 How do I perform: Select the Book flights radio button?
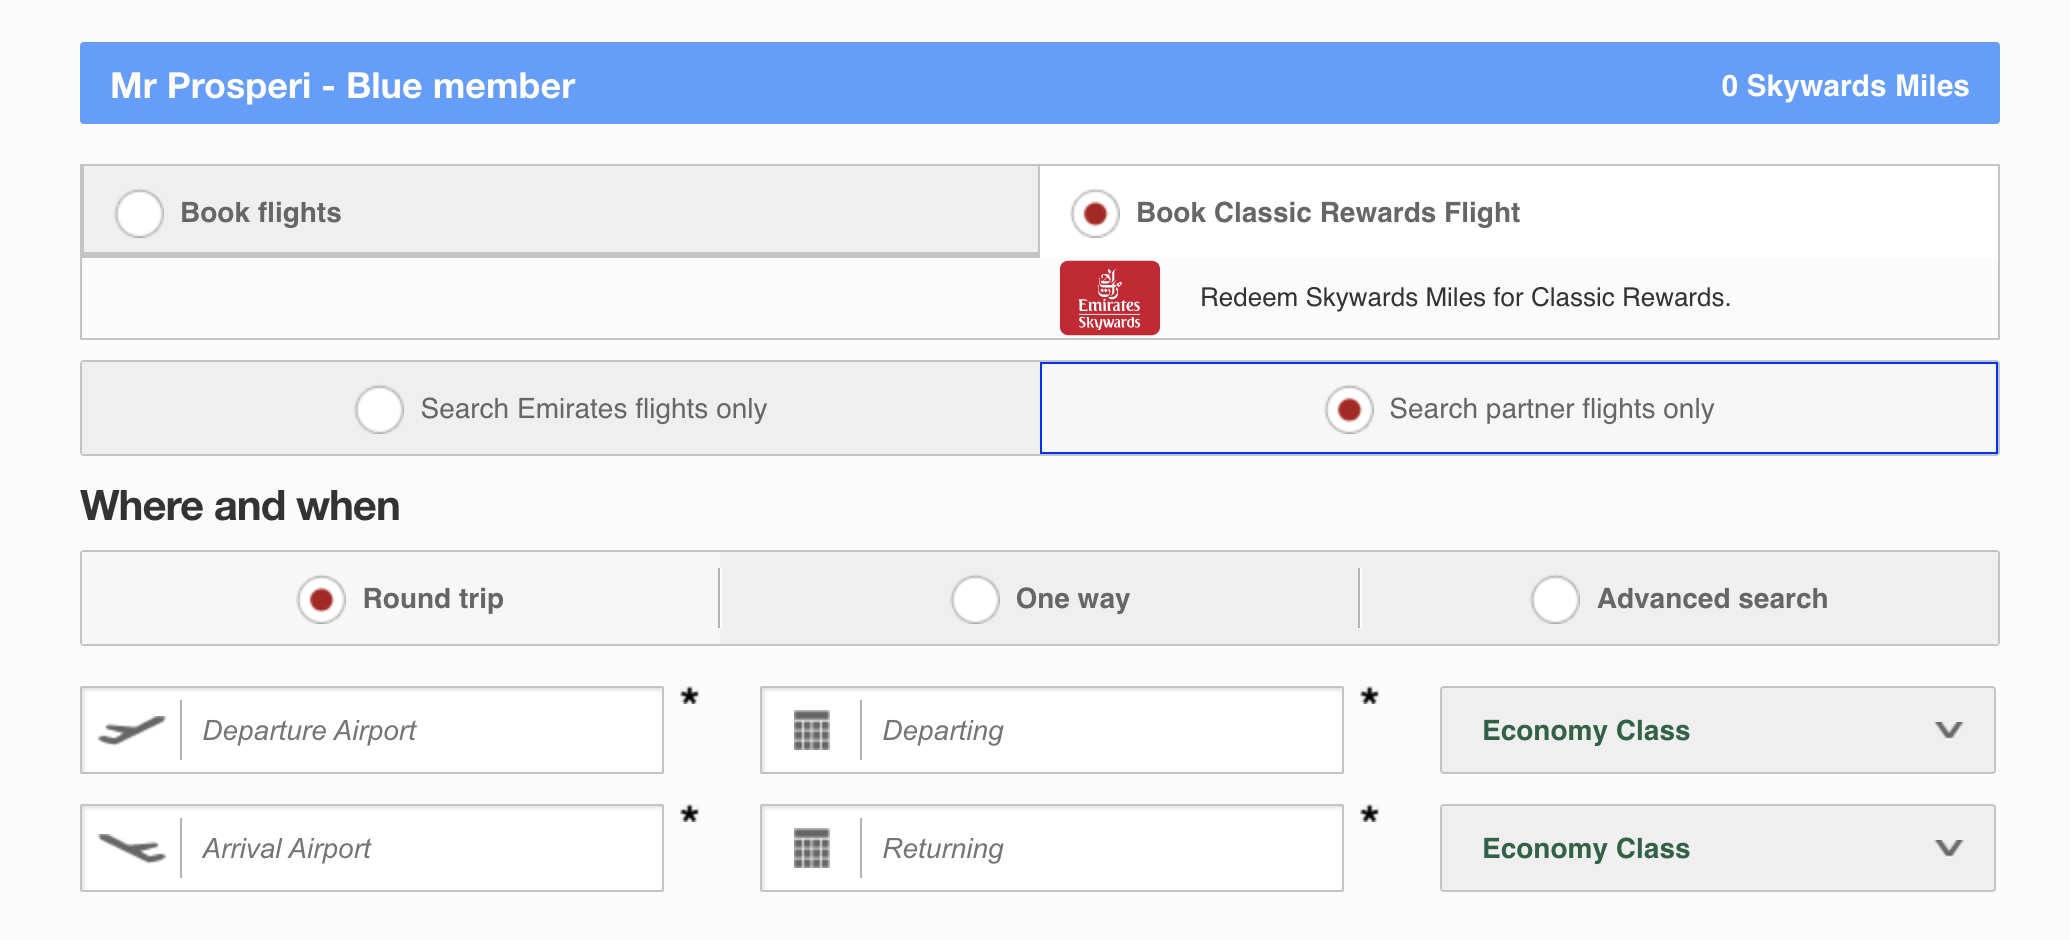(x=140, y=213)
